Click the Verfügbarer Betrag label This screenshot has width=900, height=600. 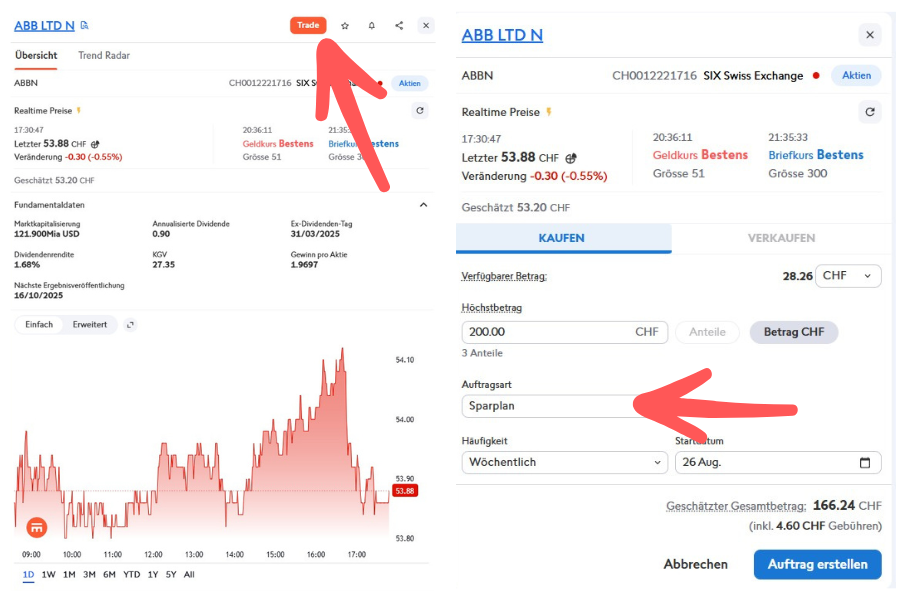504,276
